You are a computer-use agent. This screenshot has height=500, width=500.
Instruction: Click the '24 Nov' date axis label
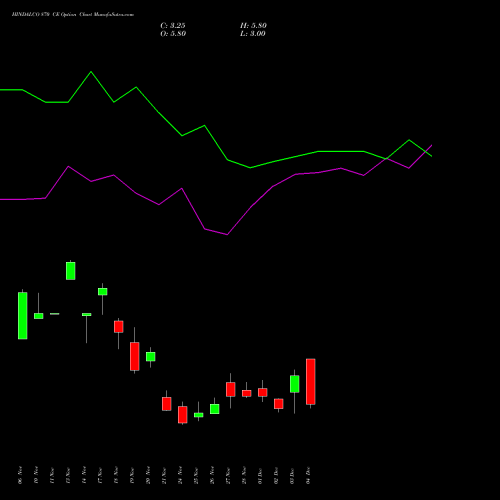coord(180,475)
